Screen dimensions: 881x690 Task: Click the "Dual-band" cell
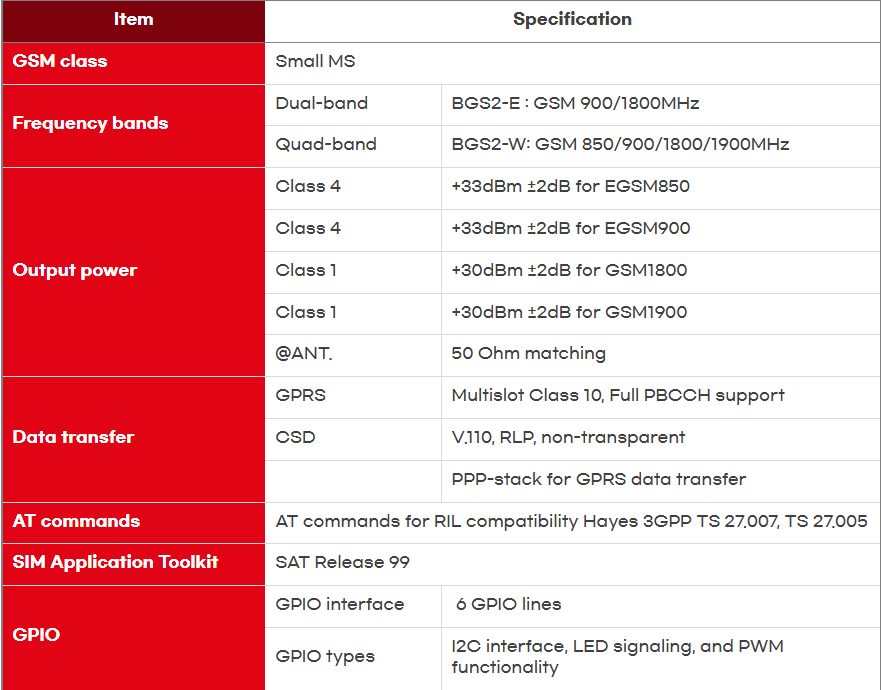tap(321, 103)
